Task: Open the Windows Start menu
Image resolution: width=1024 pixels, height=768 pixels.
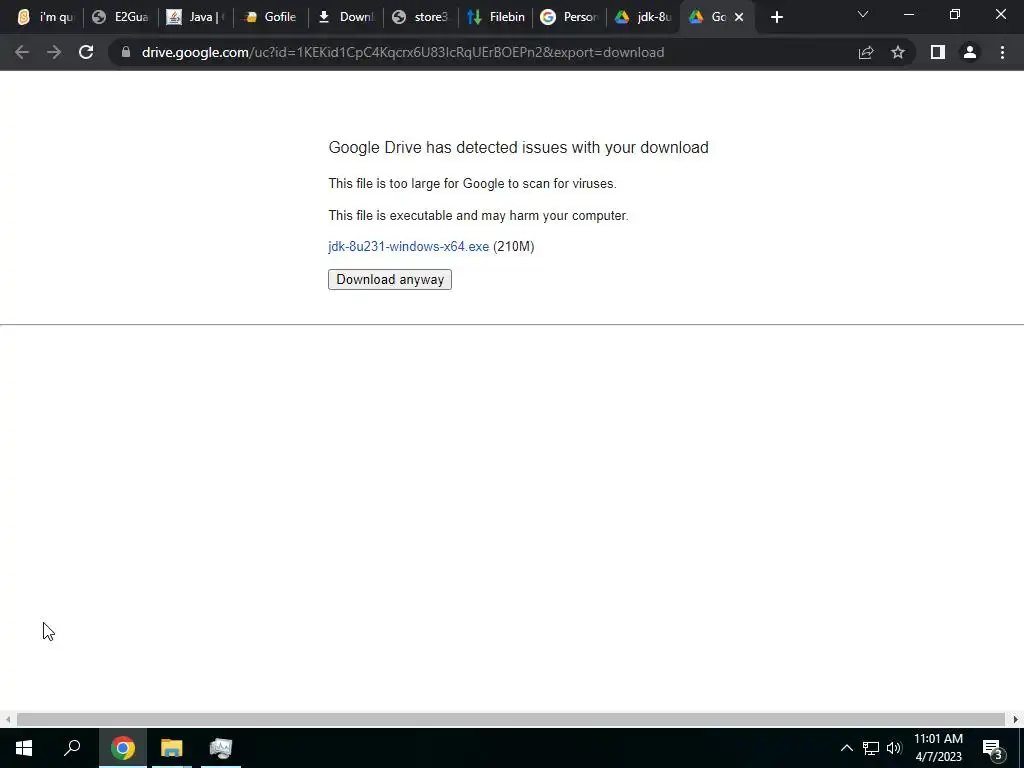Action: pos(24,748)
